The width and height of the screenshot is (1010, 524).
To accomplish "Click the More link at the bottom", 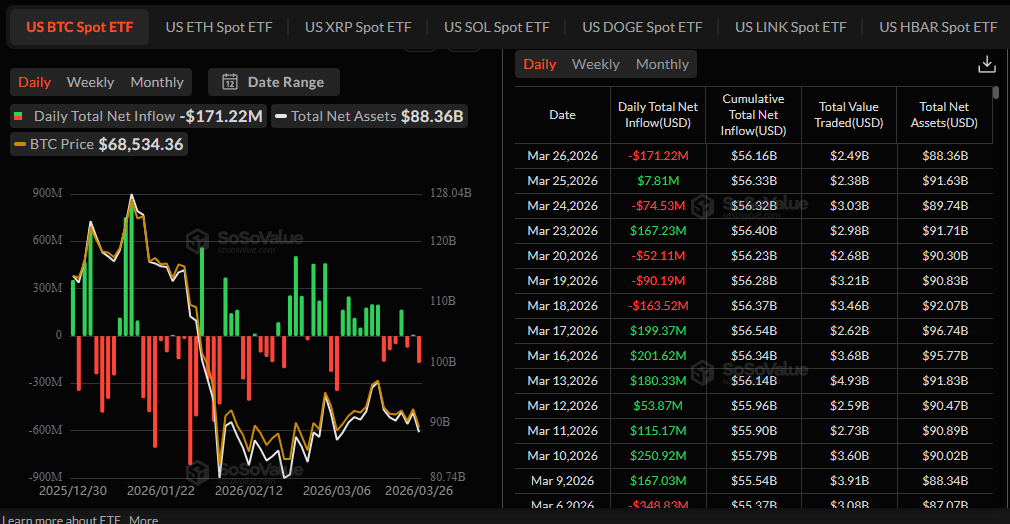I will coord(143,519).
